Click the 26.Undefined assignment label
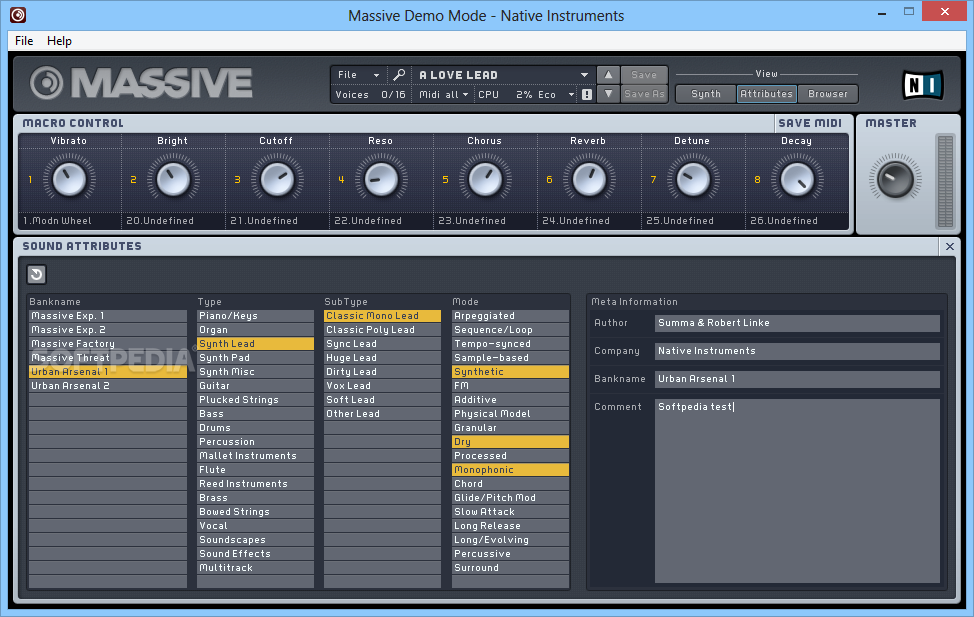Screen dimensions: 974x617 [784, 221]
